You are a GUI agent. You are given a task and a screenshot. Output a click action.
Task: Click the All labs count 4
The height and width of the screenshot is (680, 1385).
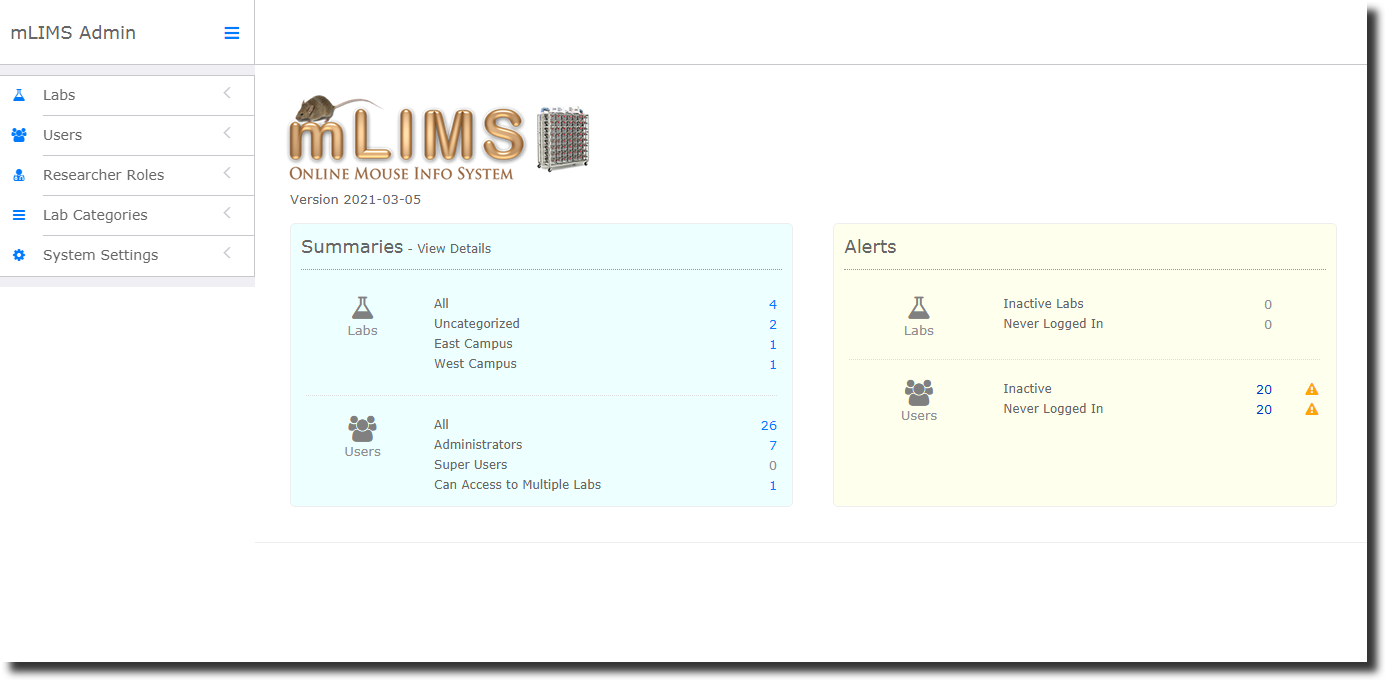(x=773, y=304)
